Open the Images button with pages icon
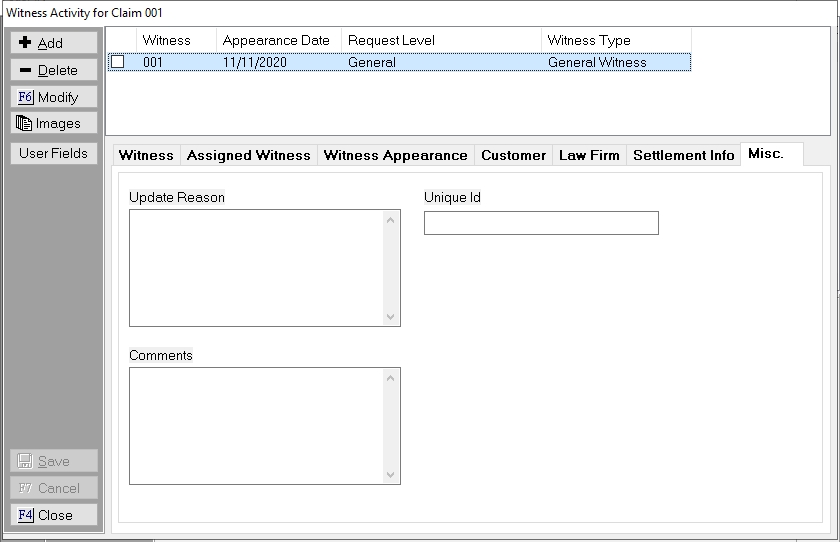The width and height of the screenshot is (840, 542). (x=54, y=123)
